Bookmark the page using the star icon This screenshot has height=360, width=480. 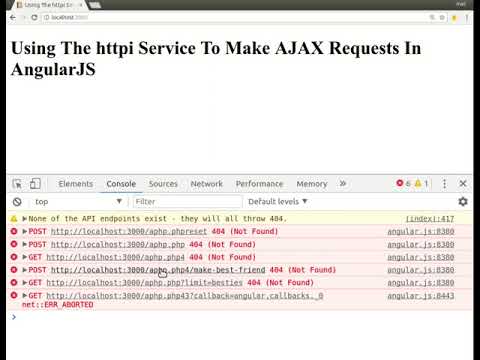(x=442, y=17)
